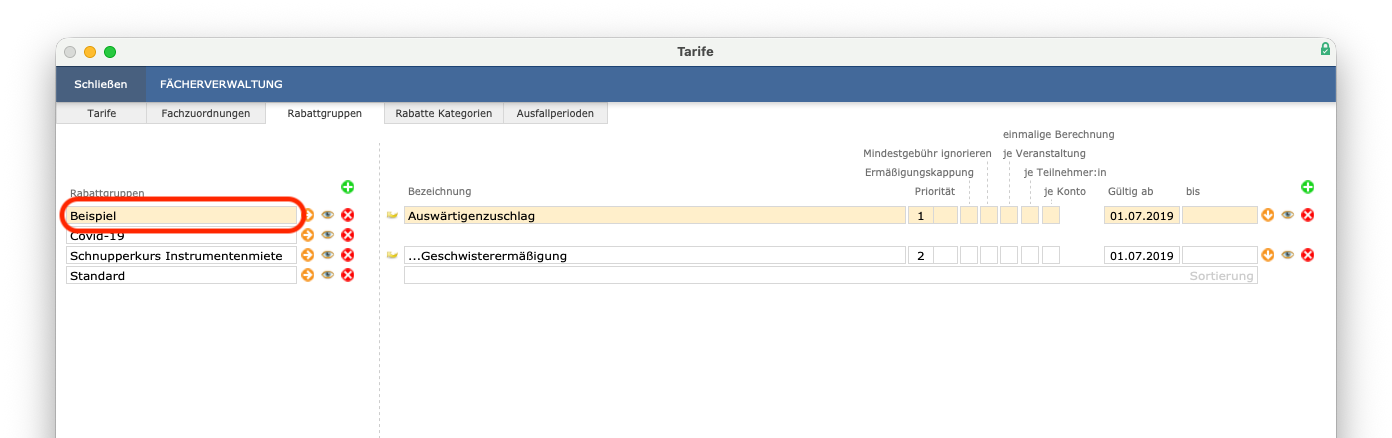Delete the Auswärtigenzuschlag entry
1392x438 pixels.
1307,215
